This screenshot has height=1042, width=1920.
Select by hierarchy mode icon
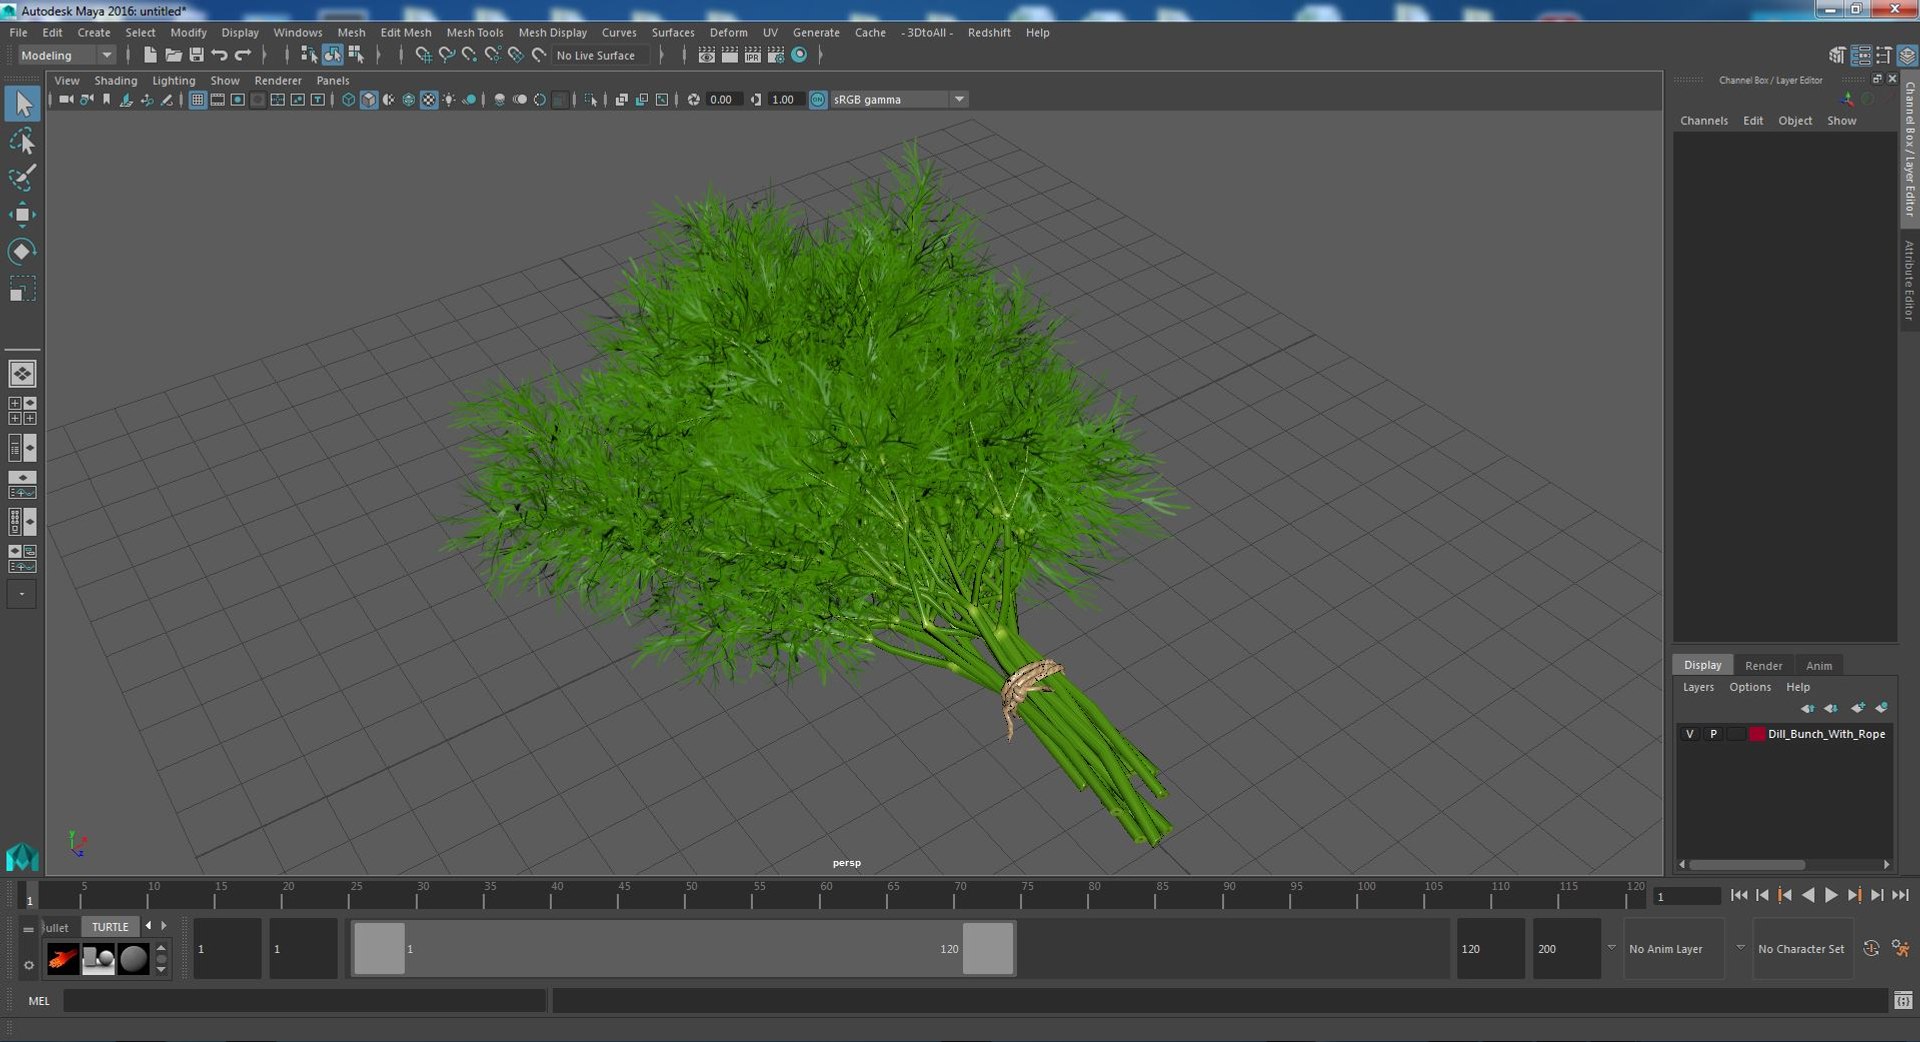[309, 55]
